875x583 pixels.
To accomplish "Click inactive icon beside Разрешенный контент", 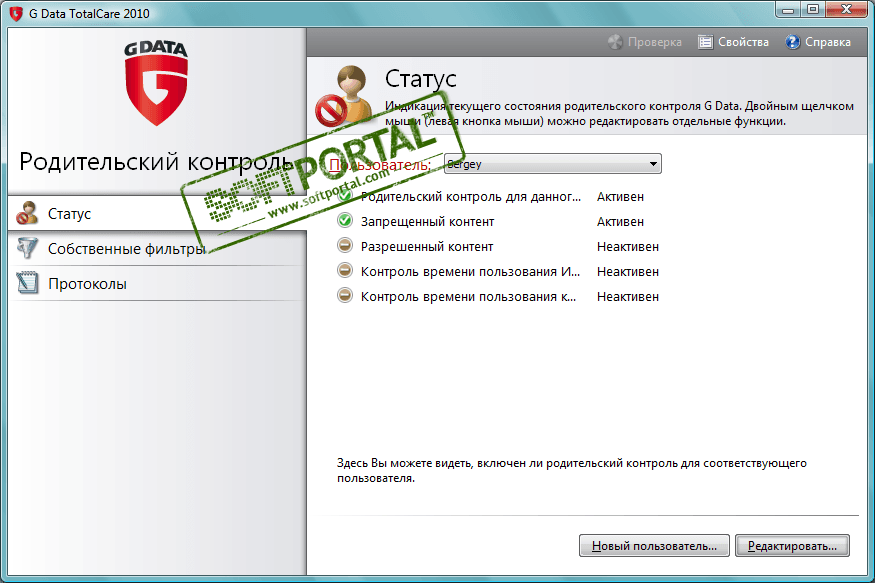I will pos(345,245).
